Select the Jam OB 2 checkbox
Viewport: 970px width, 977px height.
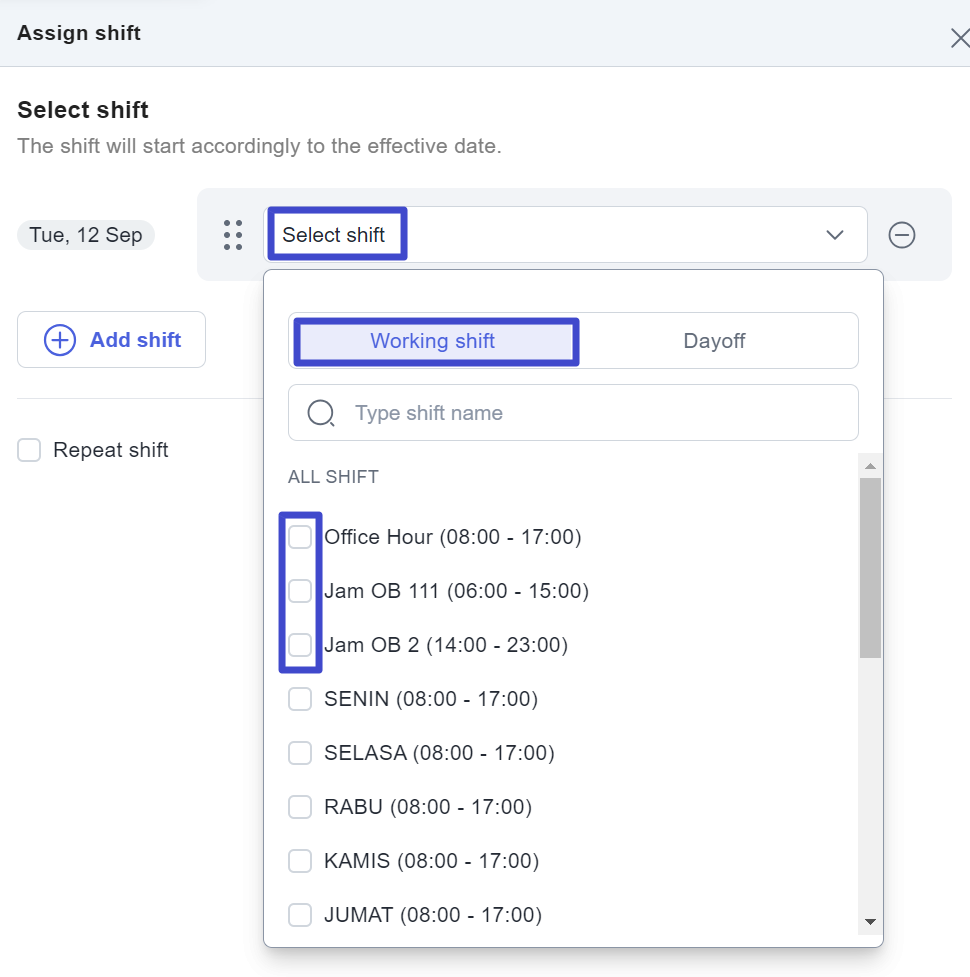[300, 645]
